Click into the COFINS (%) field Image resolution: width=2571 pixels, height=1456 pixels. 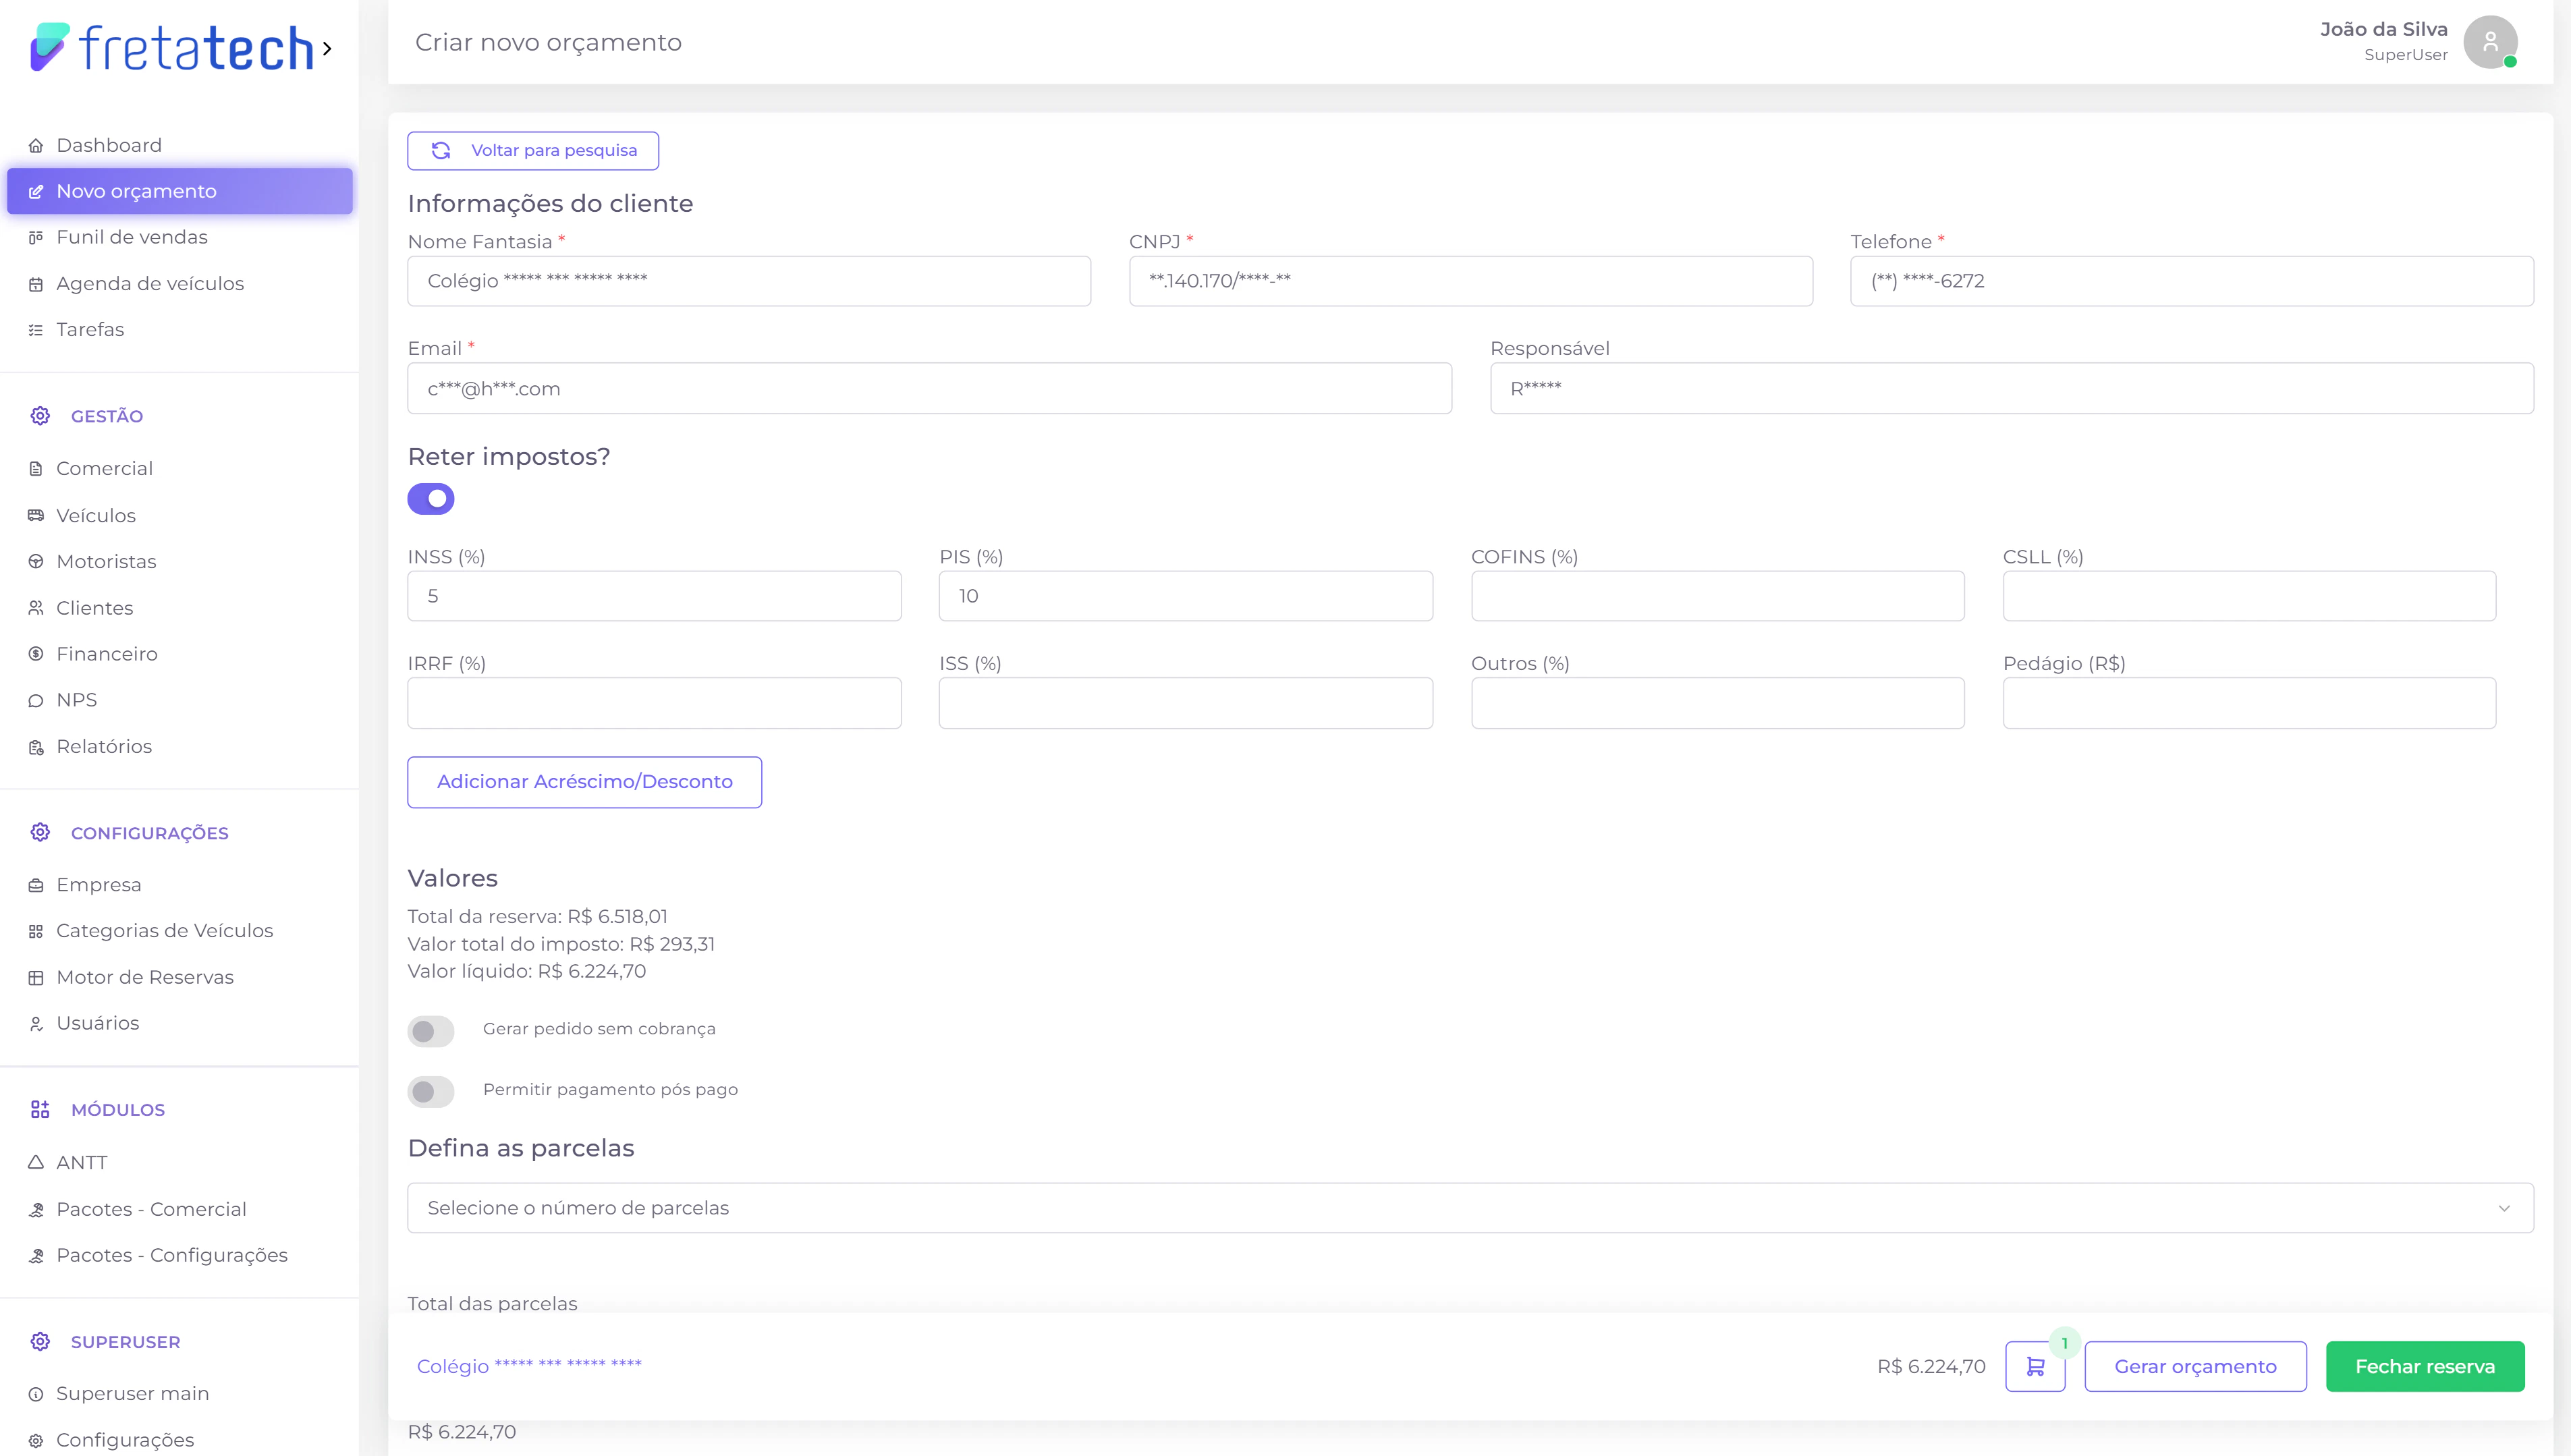[x=1717, y=596]
